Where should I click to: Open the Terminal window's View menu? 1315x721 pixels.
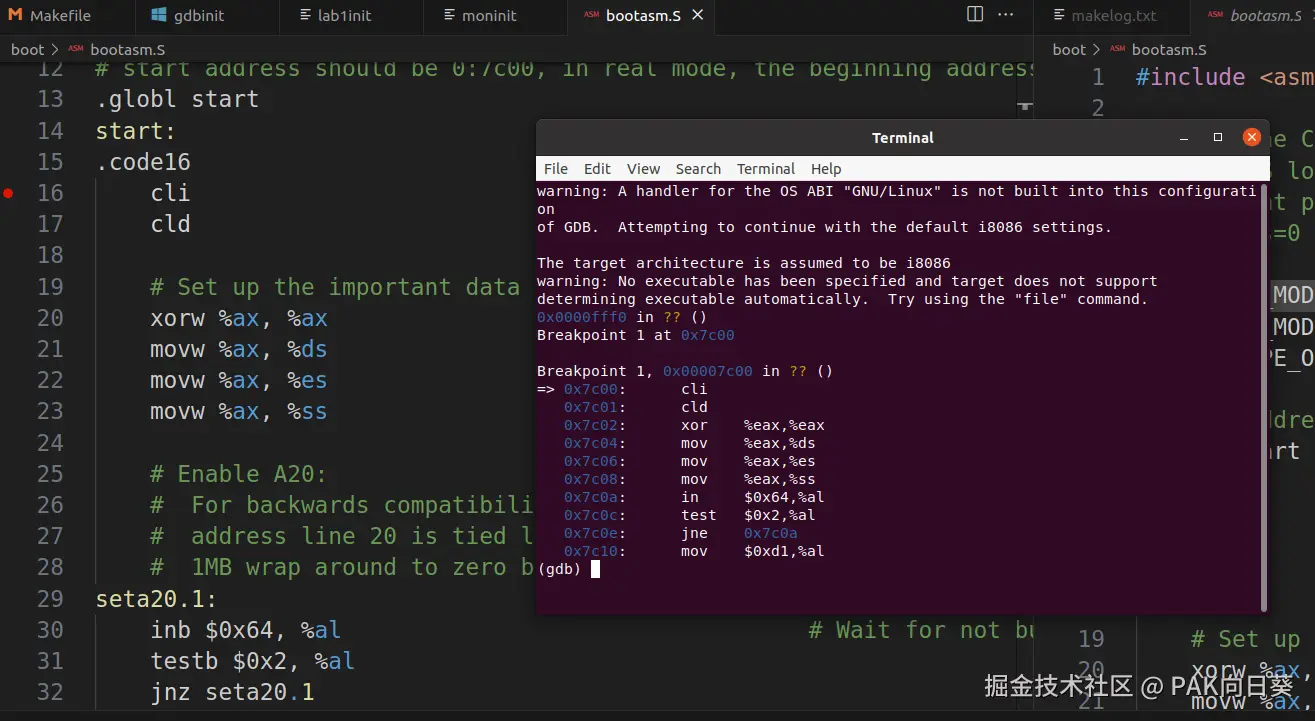[643, 169]
